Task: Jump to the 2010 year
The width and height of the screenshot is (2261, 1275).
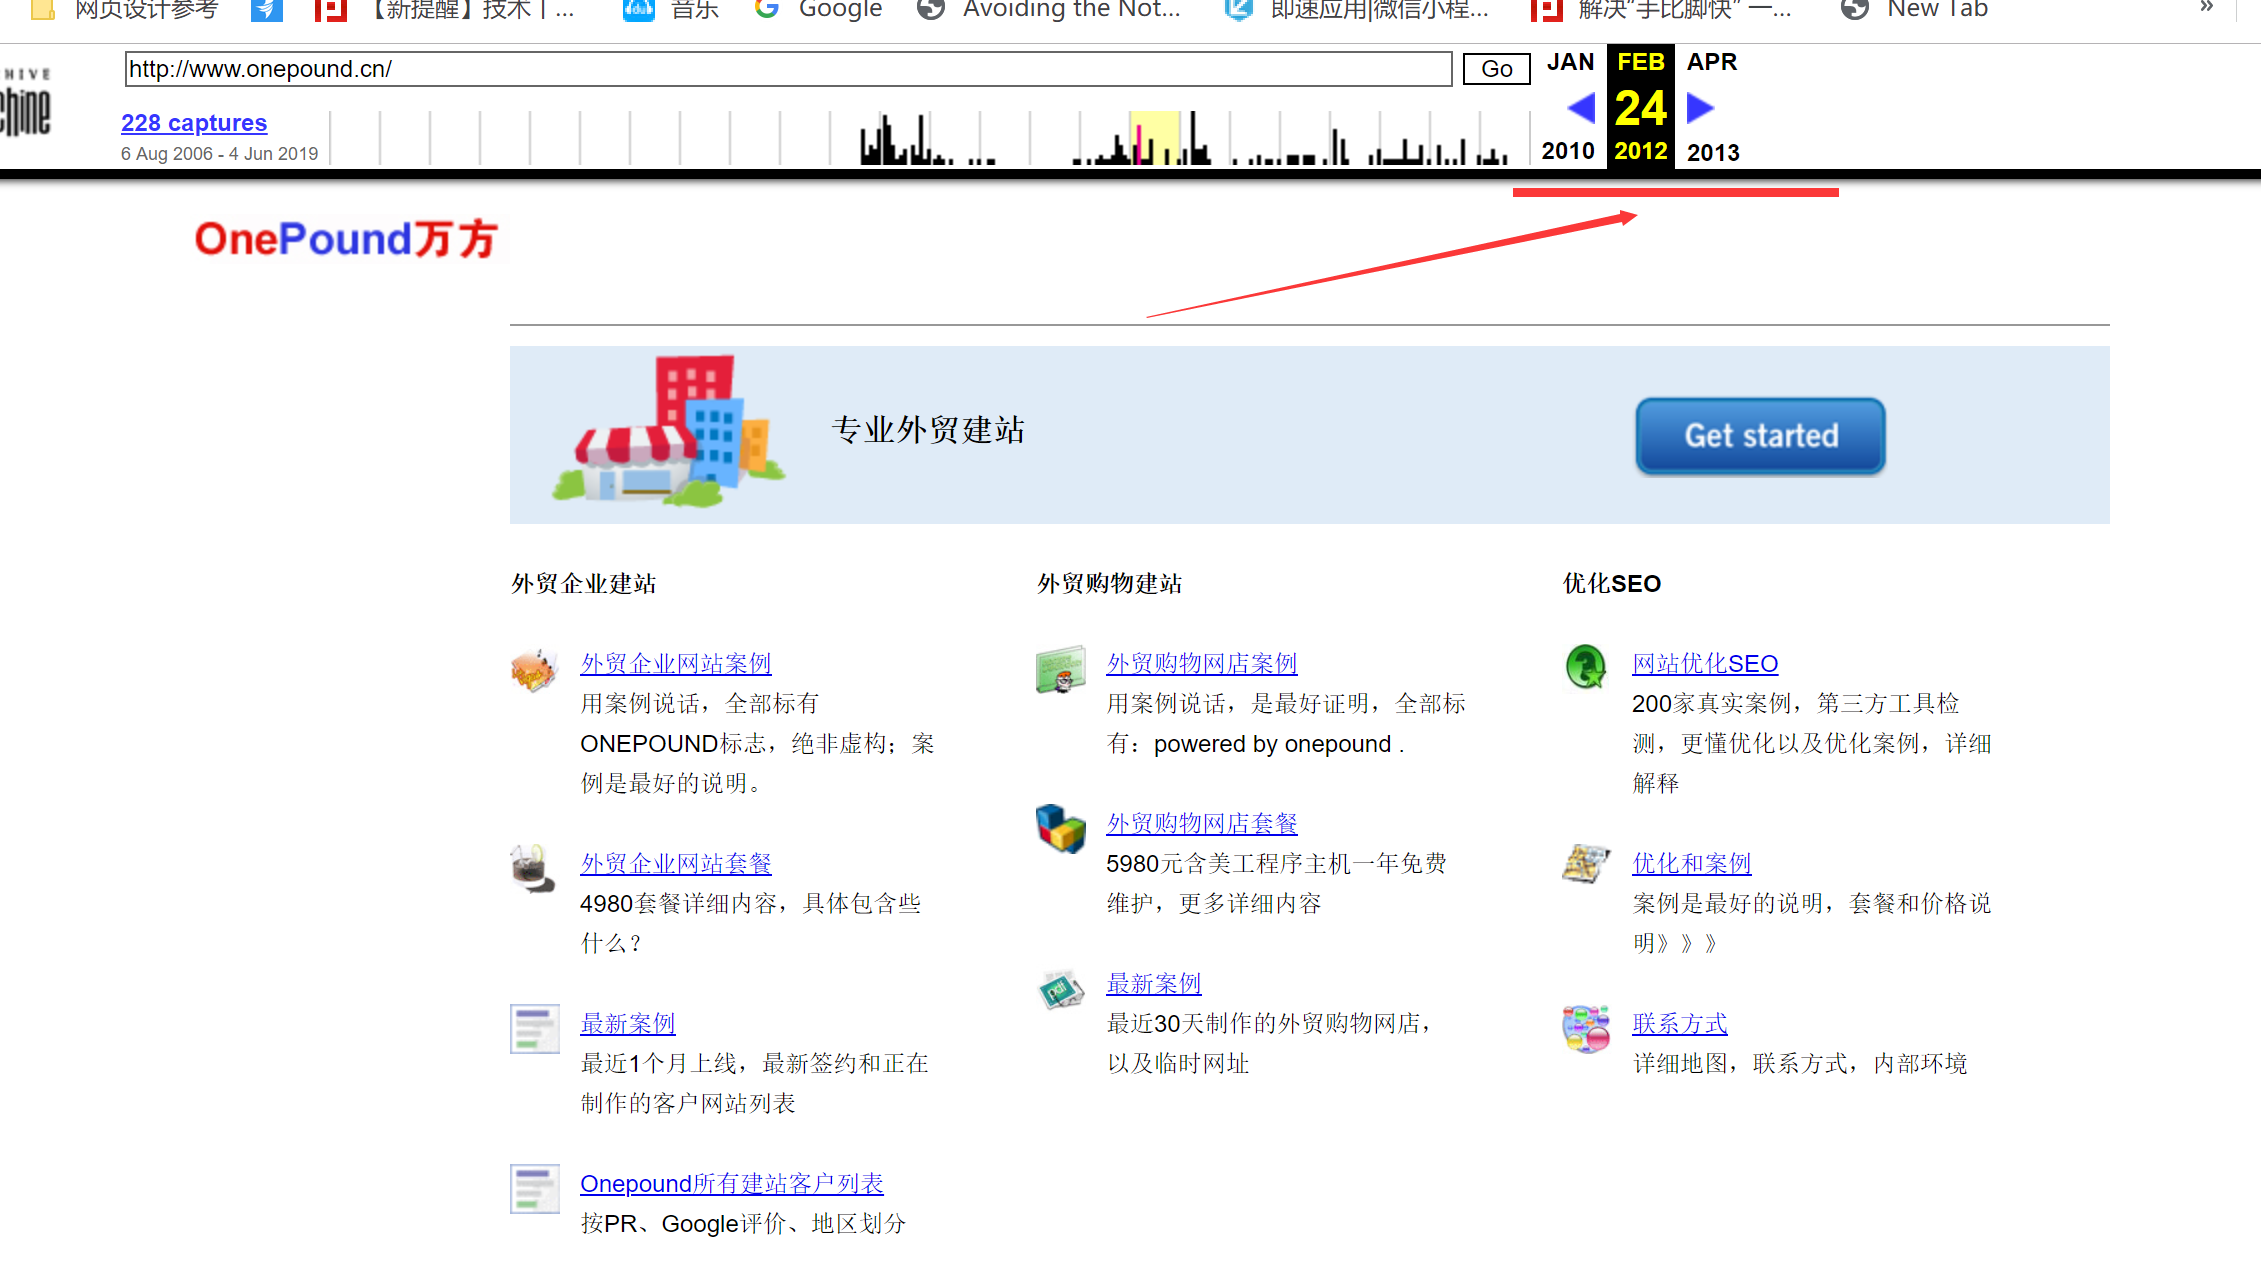Action: coord(1568,151)
